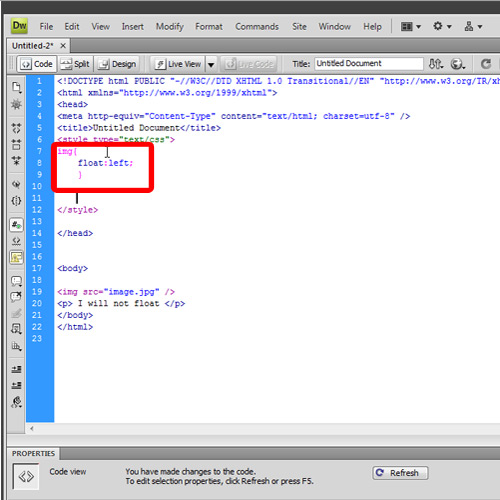
Task: Open the Extend Dreamweaver gear dropdown
Action: [x=442, y=26]
